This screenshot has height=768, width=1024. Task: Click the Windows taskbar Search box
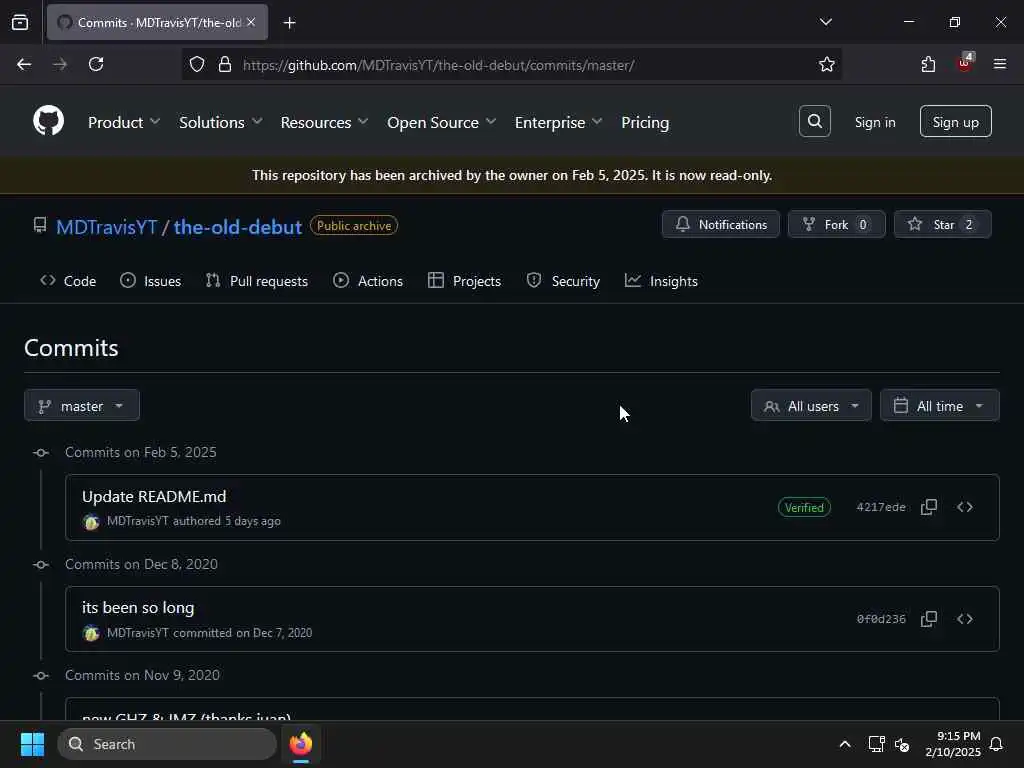click(167, 744)
